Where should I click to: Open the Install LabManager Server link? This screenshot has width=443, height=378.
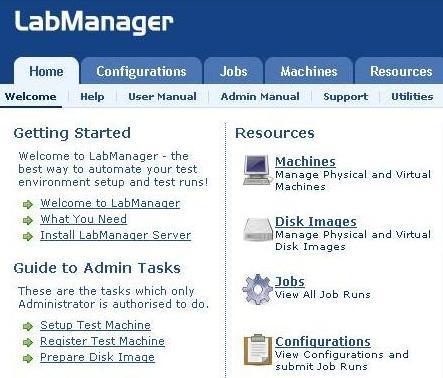116,235
